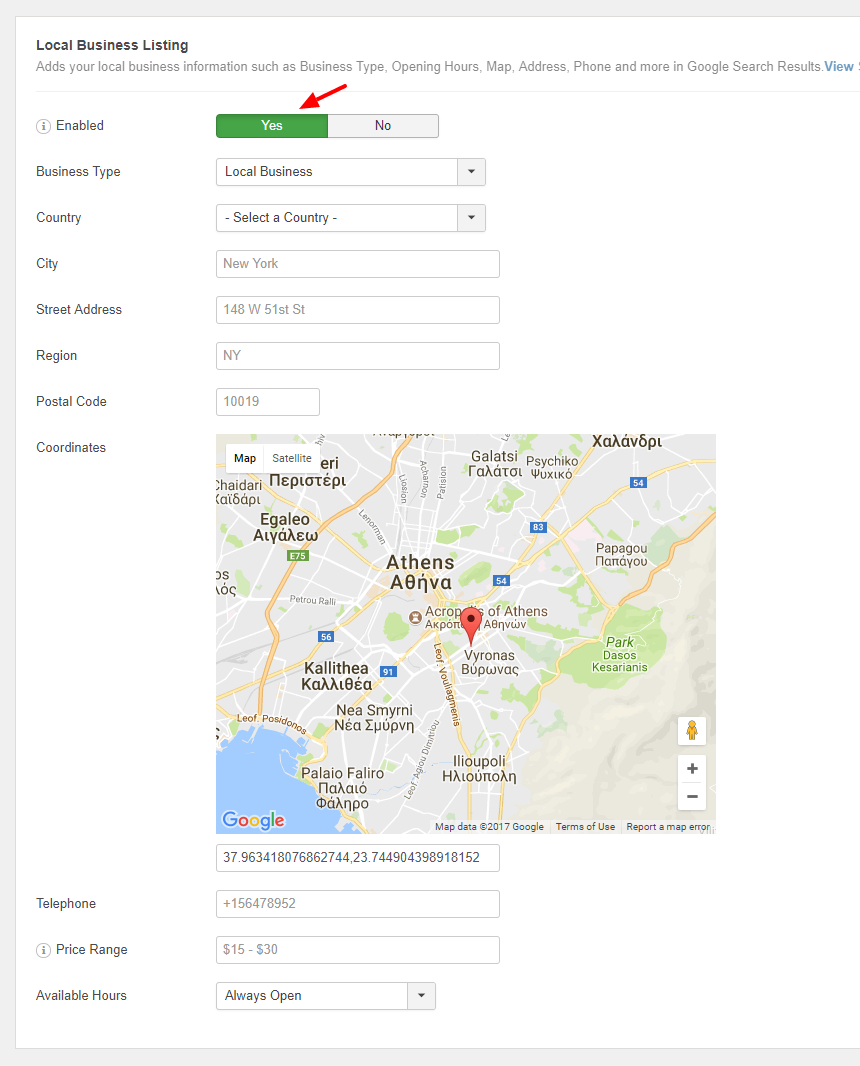The image size is (860, 1066).
Task: Click the red location pin on map
Action: click(x=470, y=625)
